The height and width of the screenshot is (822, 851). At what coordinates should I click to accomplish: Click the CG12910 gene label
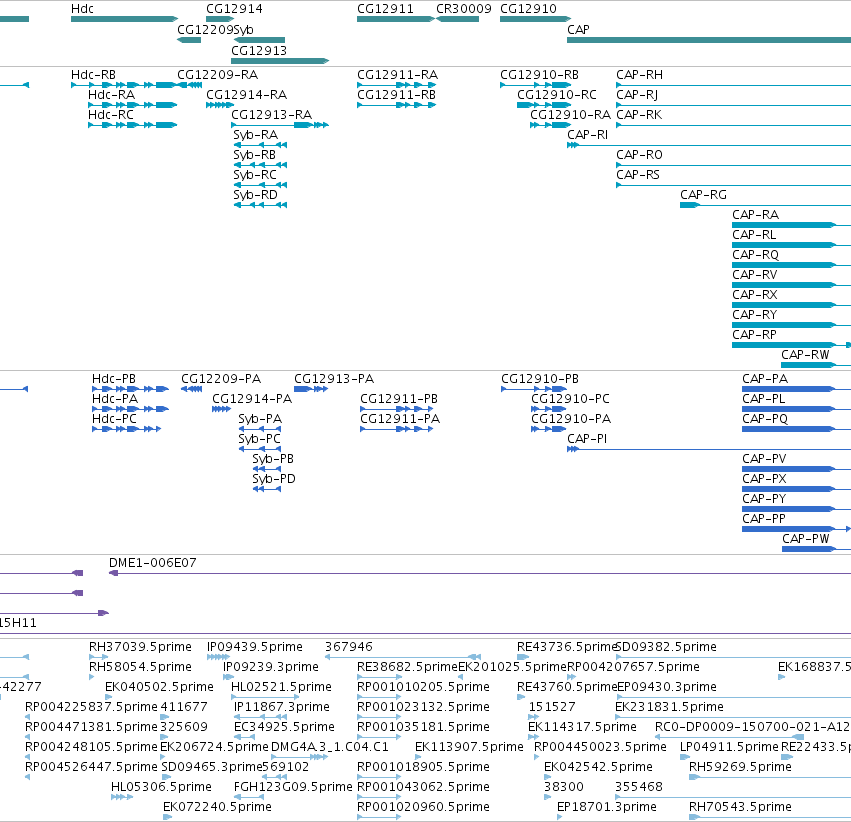(x=529, y=9)
